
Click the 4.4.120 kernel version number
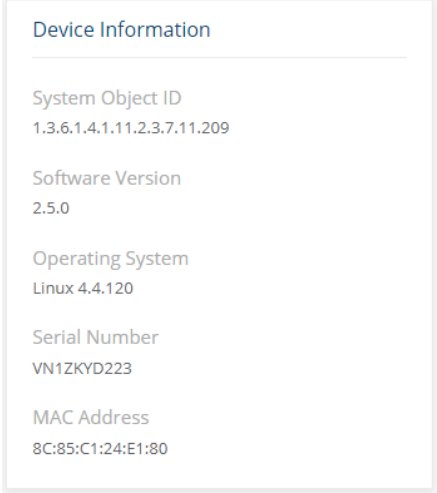(106, 288)
